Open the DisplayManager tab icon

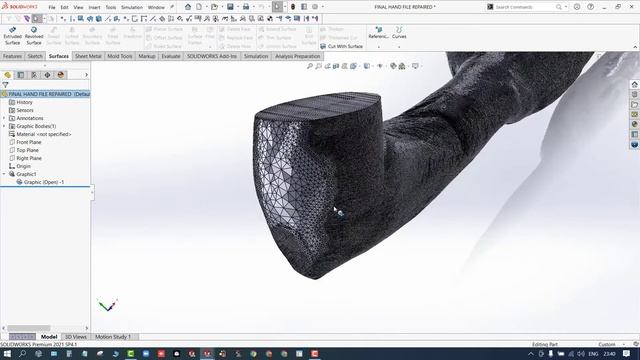click(61, 75)
